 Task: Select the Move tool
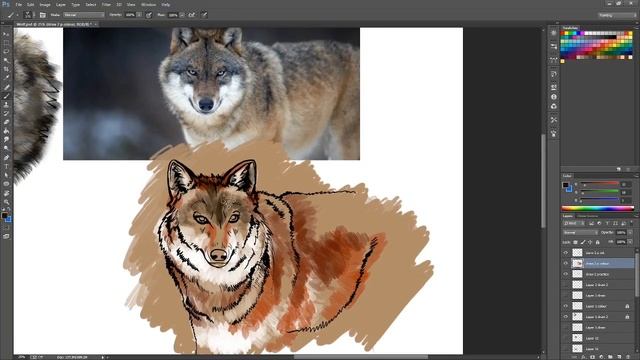coord(6,34)
